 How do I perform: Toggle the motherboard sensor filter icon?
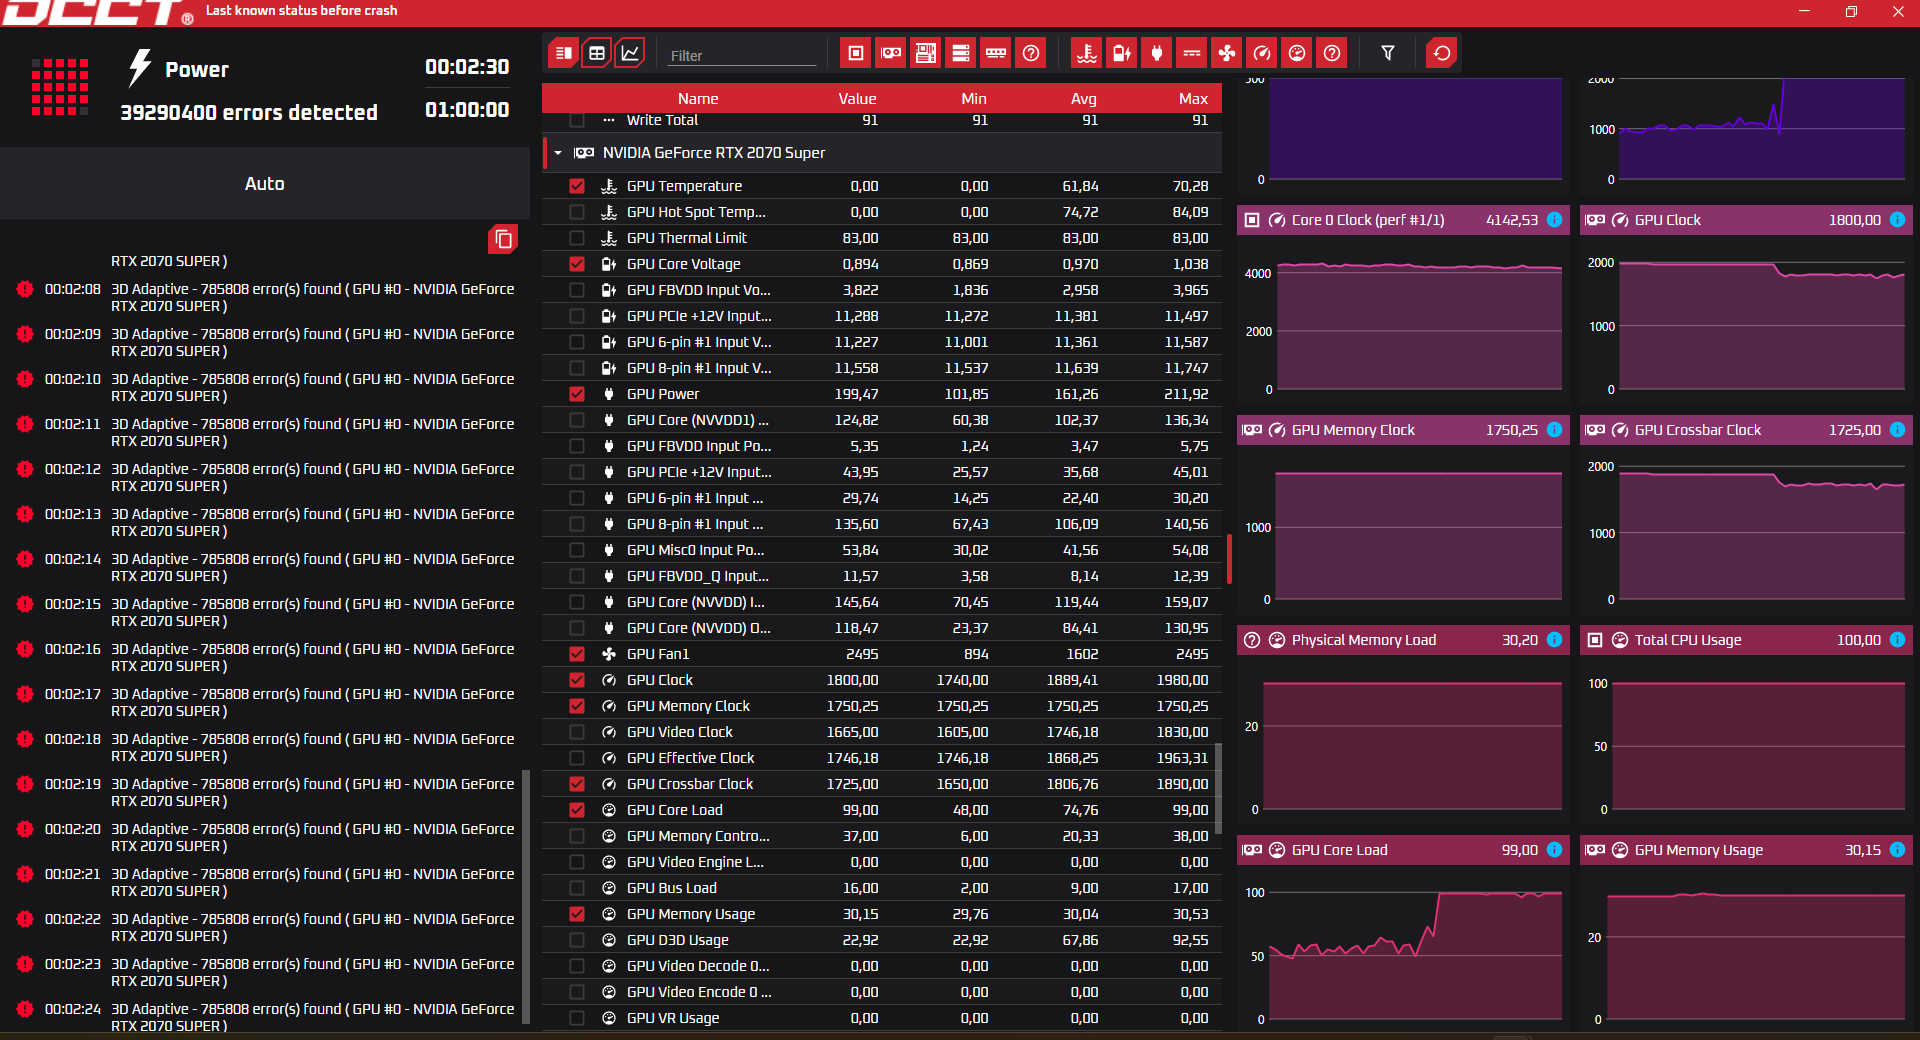926,53
